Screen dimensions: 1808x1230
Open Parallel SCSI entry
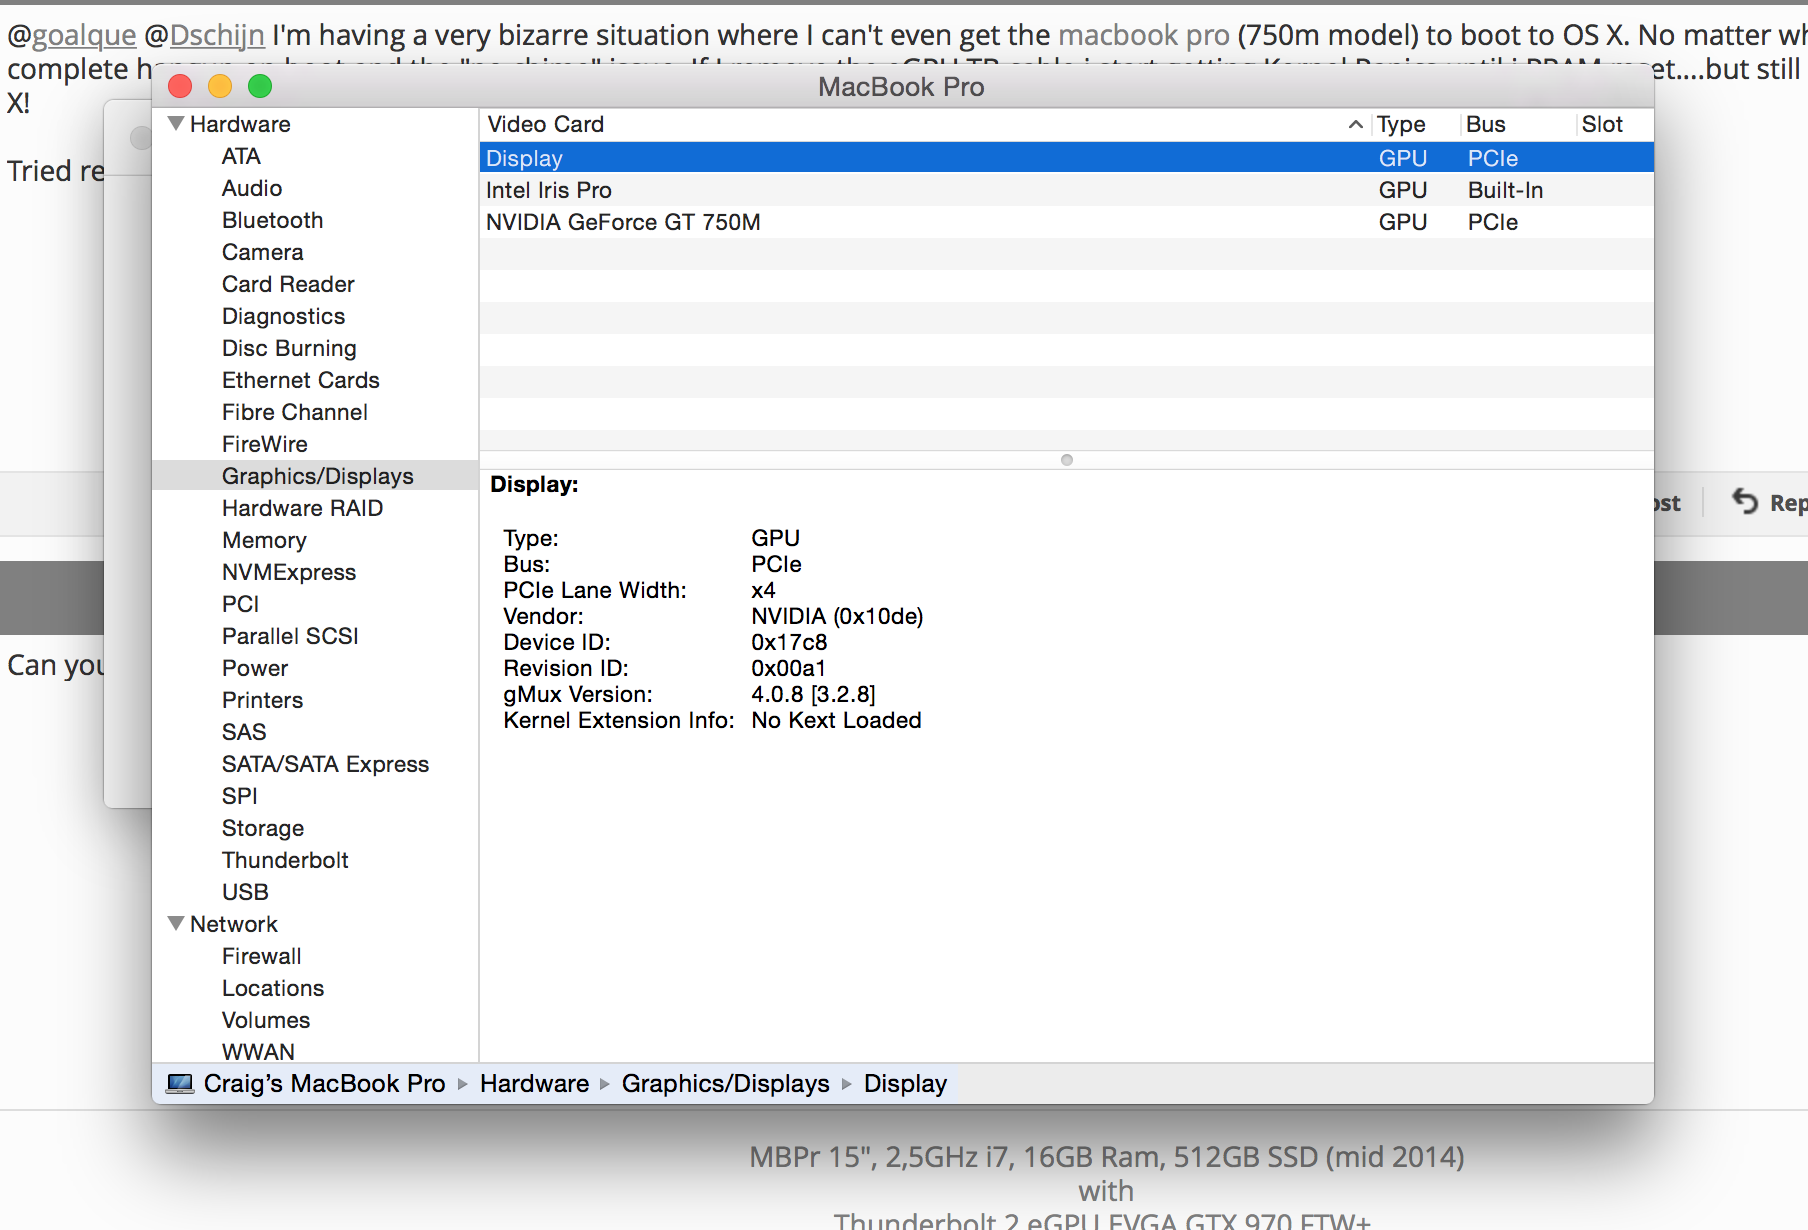(290, 636)
